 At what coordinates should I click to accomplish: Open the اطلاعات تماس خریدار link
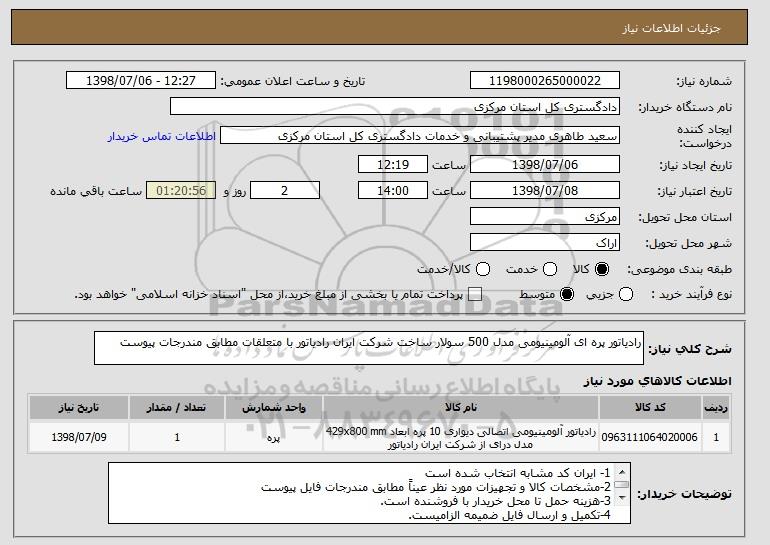tap(162, 136)
